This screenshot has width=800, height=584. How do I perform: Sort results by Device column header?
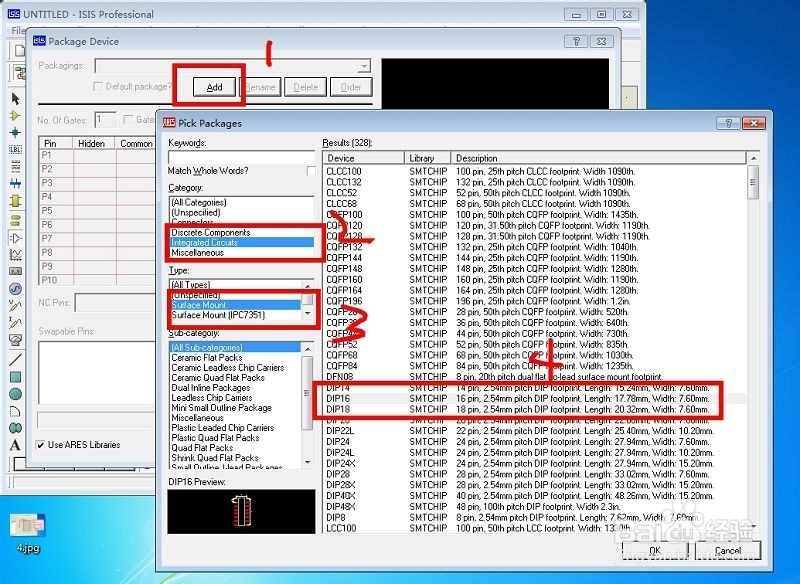coord(364,158)
